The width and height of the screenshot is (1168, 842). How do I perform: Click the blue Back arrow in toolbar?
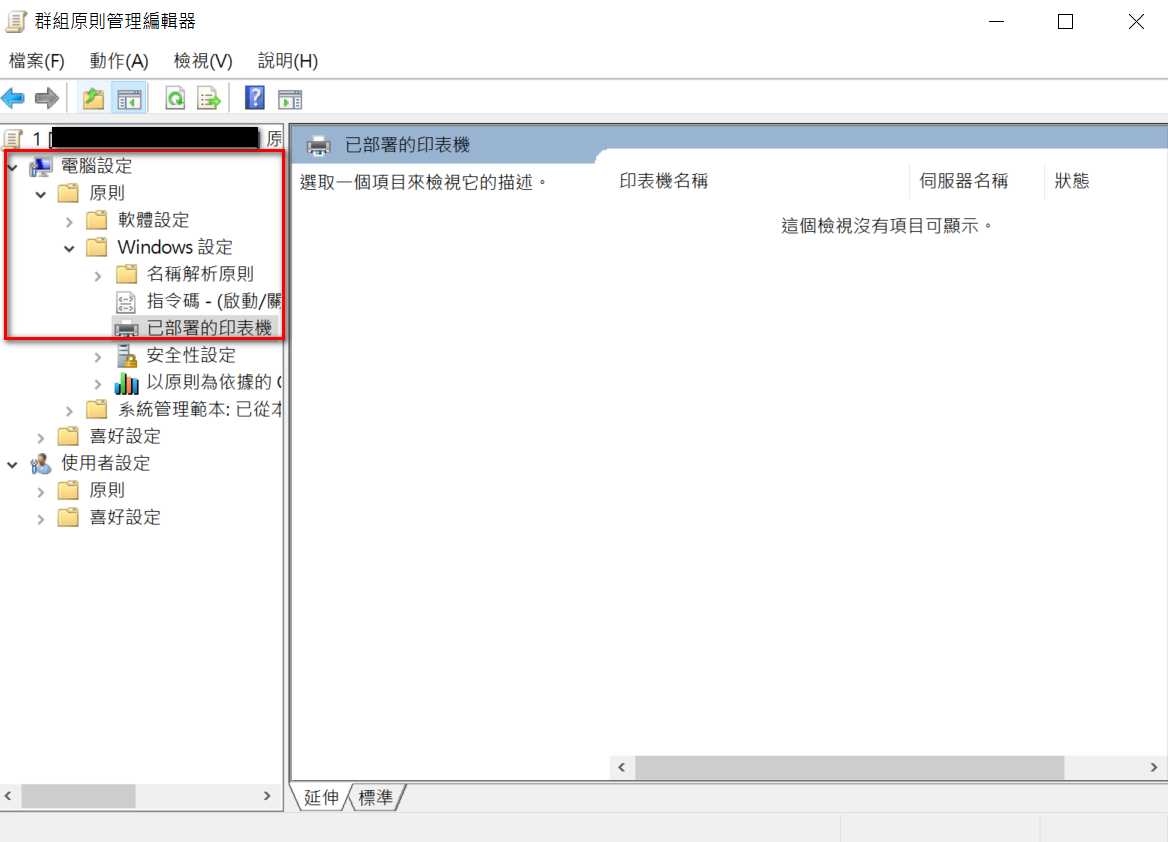click(13, 98)
